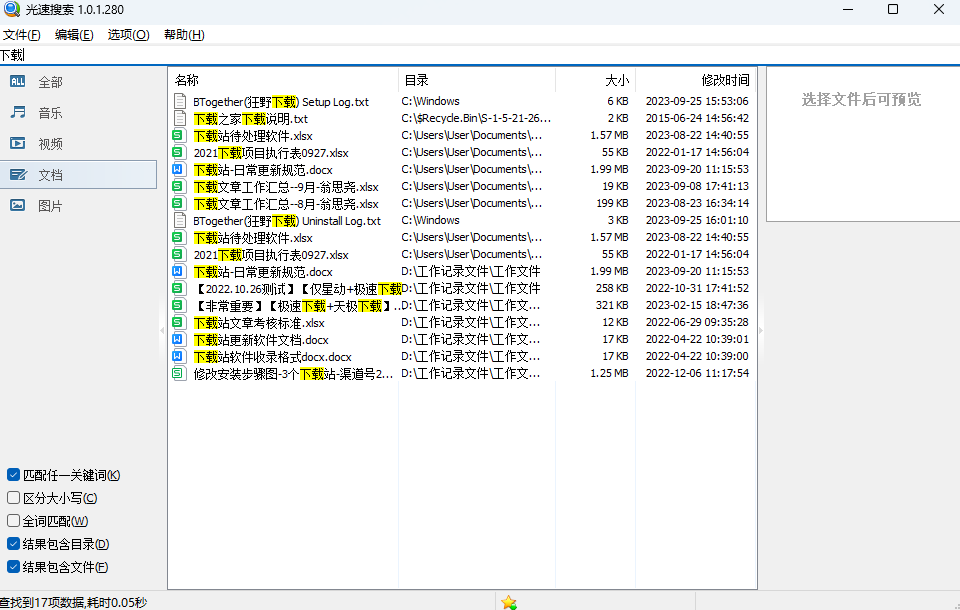Uncheck the 结果包含目录 option
This screenshot has height=610, width=960.
point(13,544)
